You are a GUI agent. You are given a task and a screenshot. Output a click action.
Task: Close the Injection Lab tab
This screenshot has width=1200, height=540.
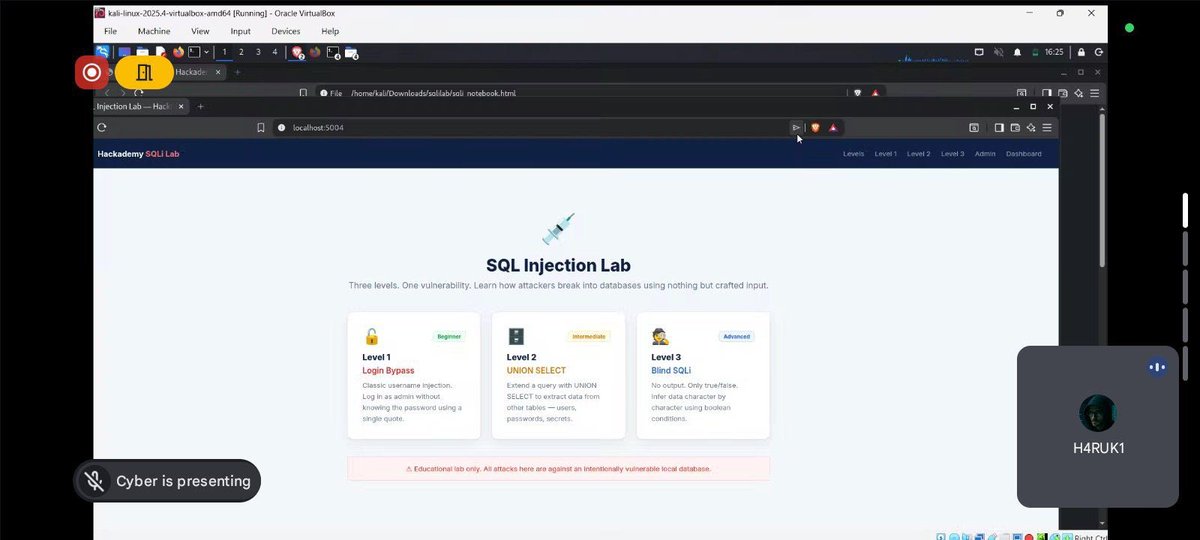181,106
